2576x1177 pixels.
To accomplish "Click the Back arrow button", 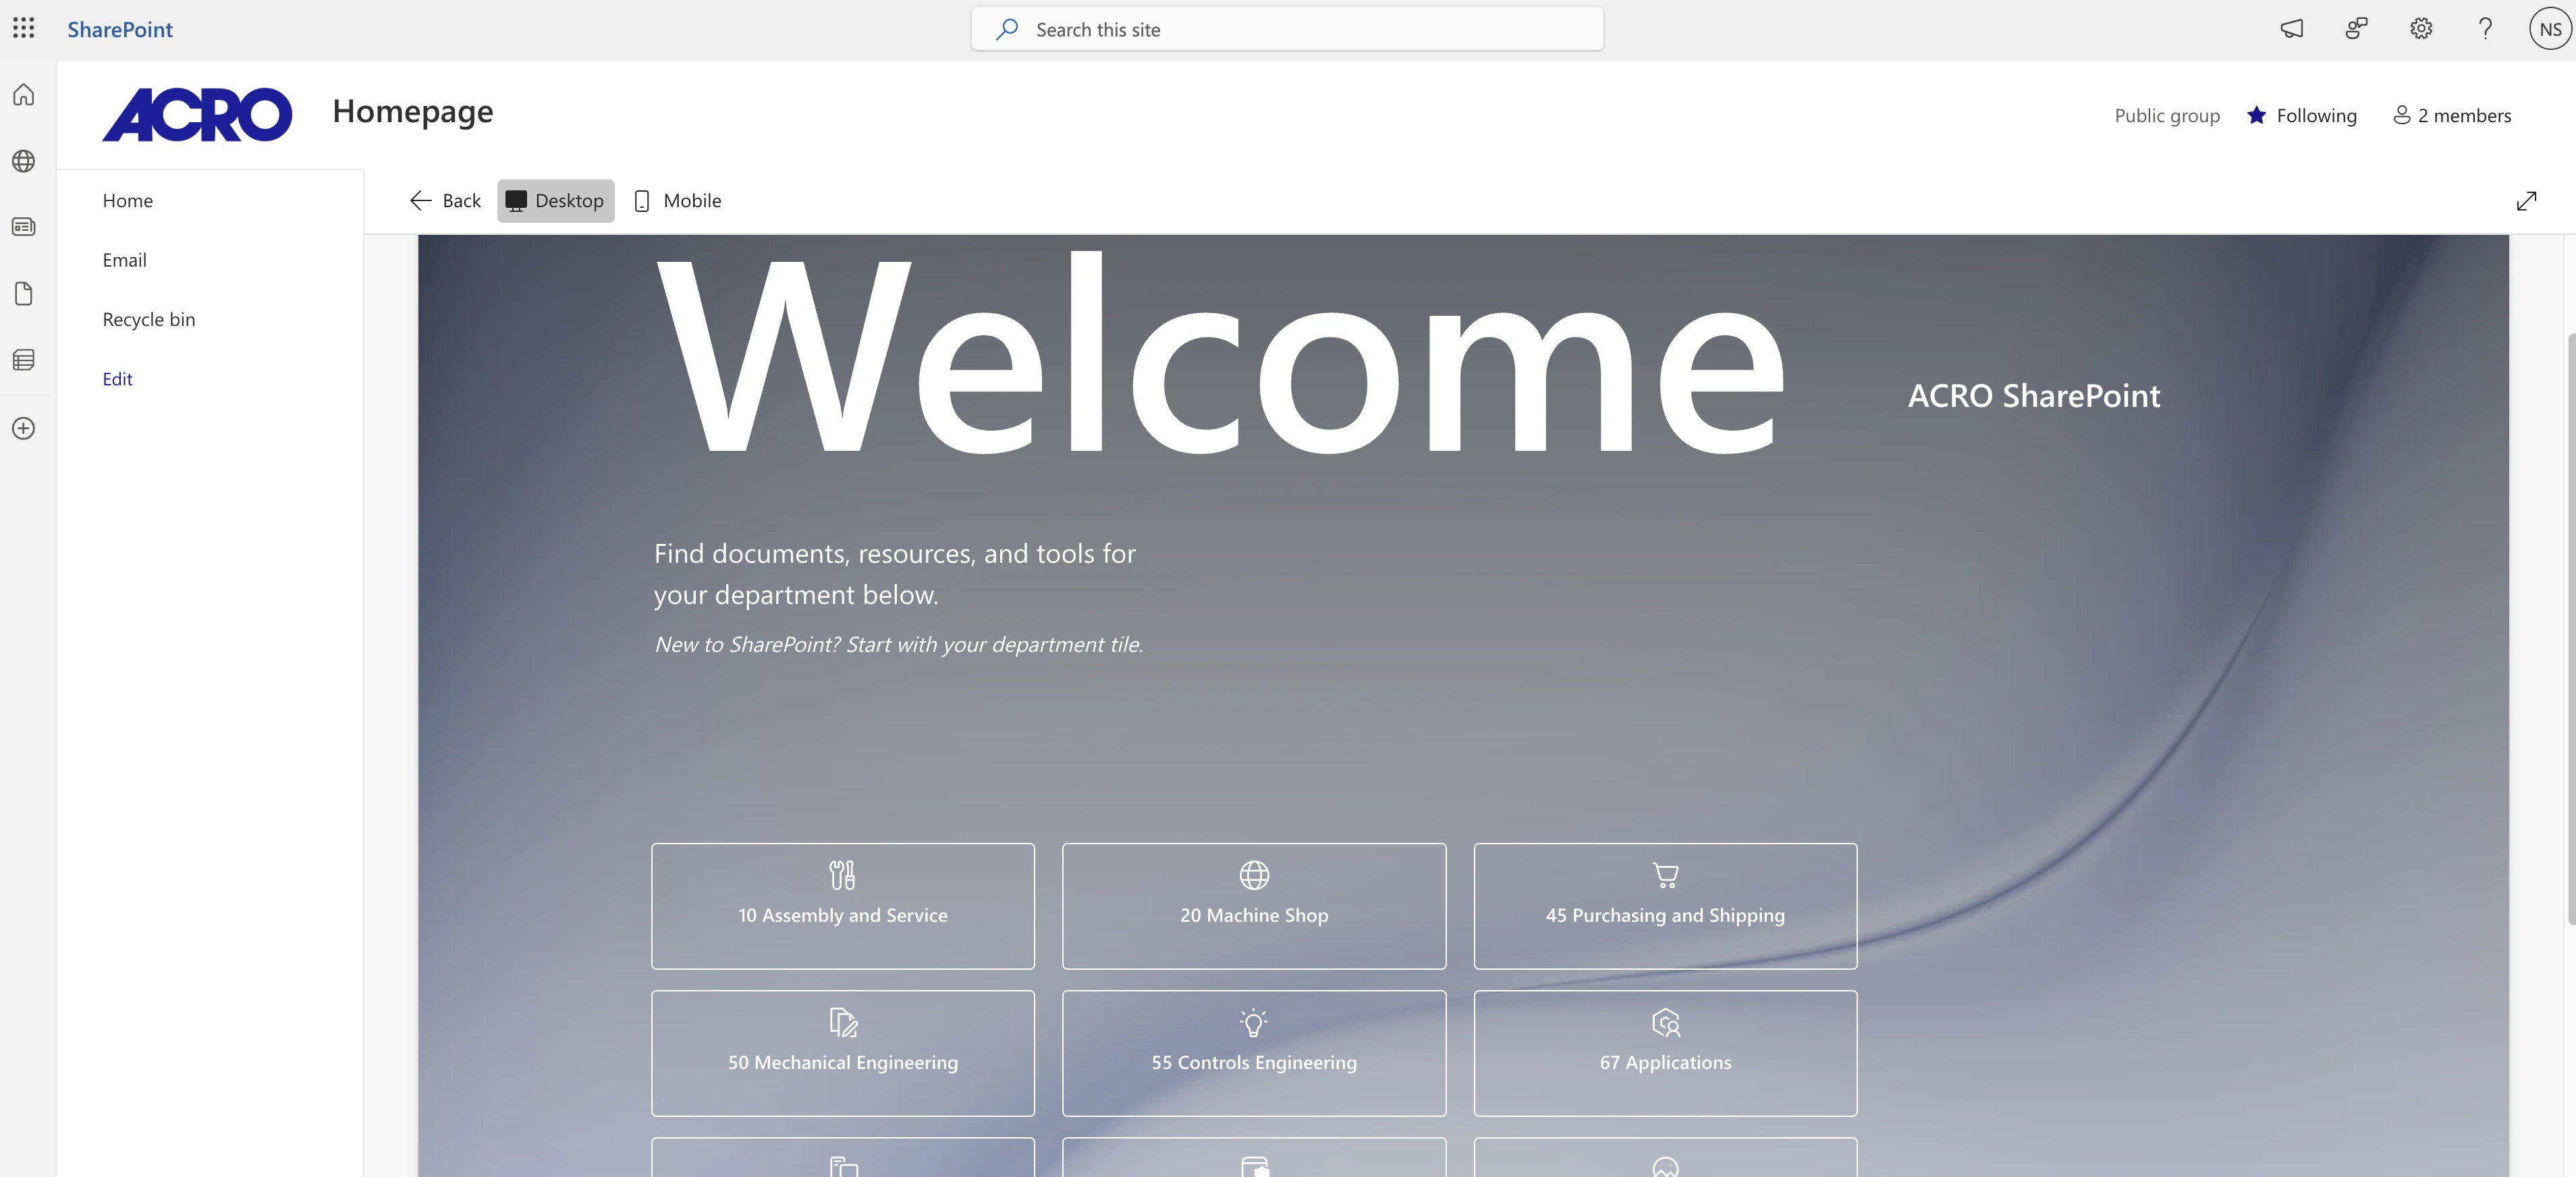I will [x=445, y=201].
